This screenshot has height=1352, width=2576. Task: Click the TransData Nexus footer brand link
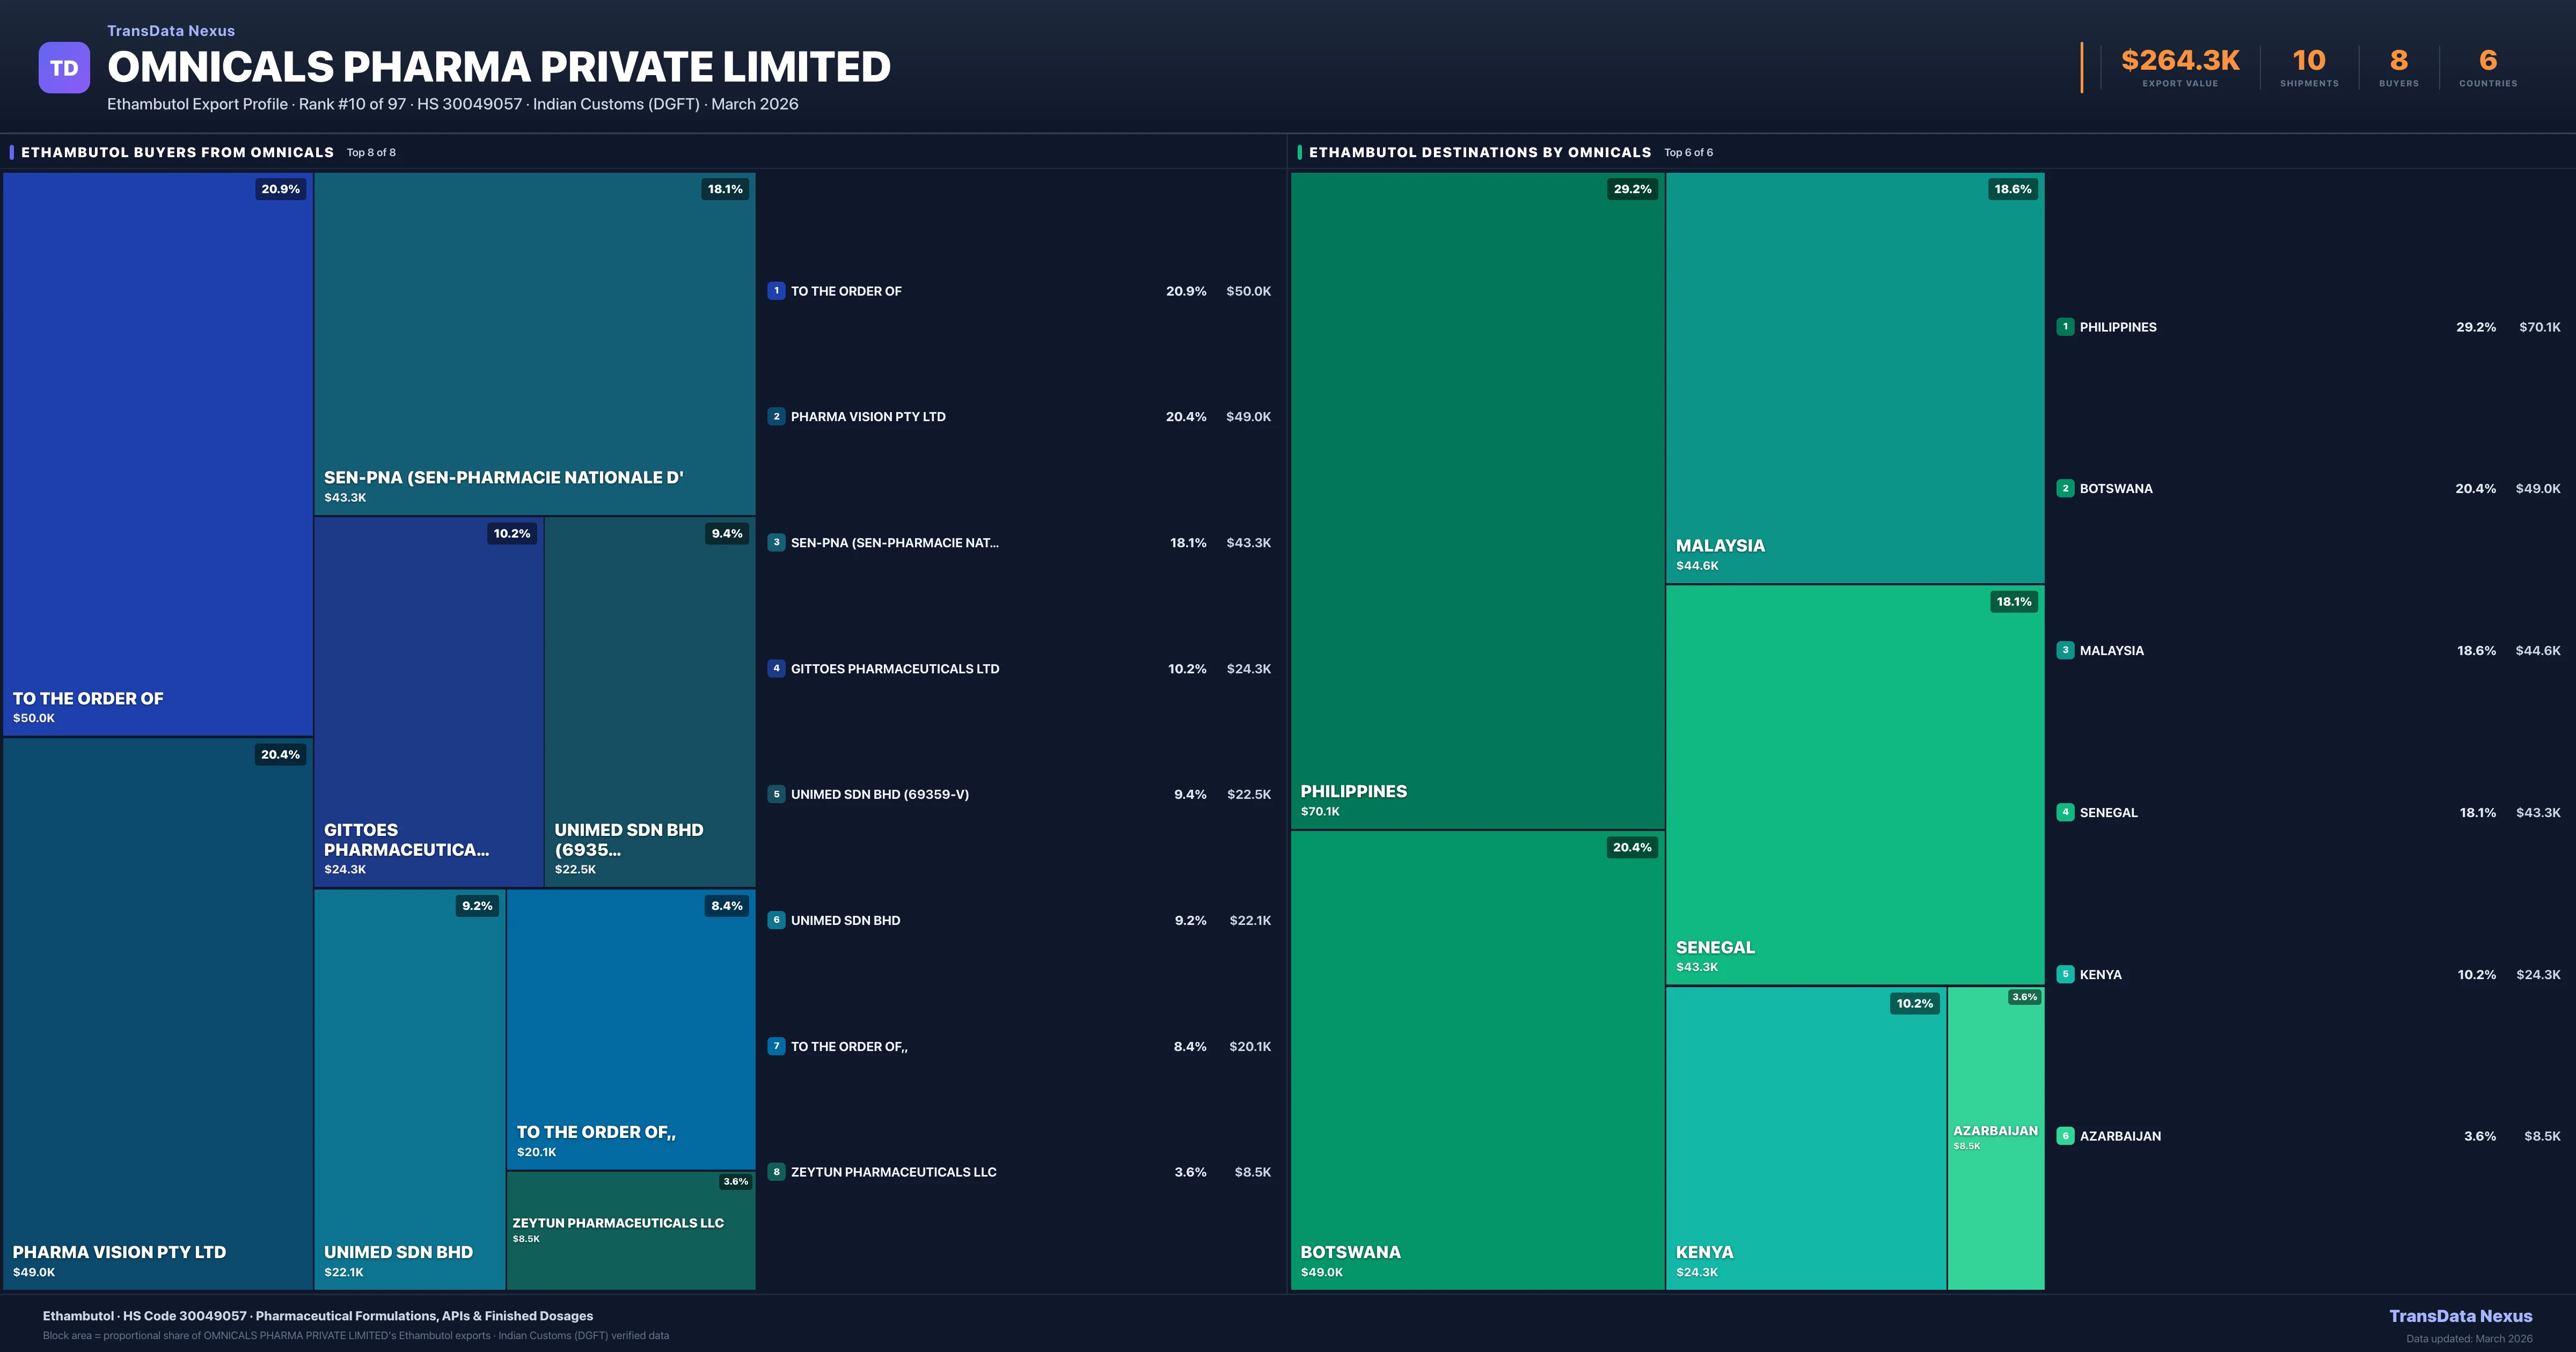pyautogui.click(x=2460, y=1316)
